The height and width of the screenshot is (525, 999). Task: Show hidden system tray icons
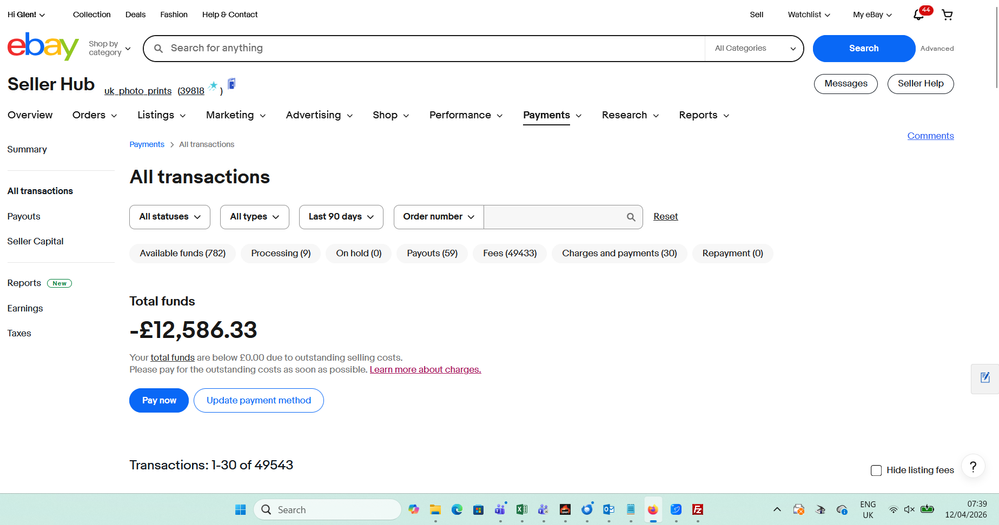[x=777, y=510]
